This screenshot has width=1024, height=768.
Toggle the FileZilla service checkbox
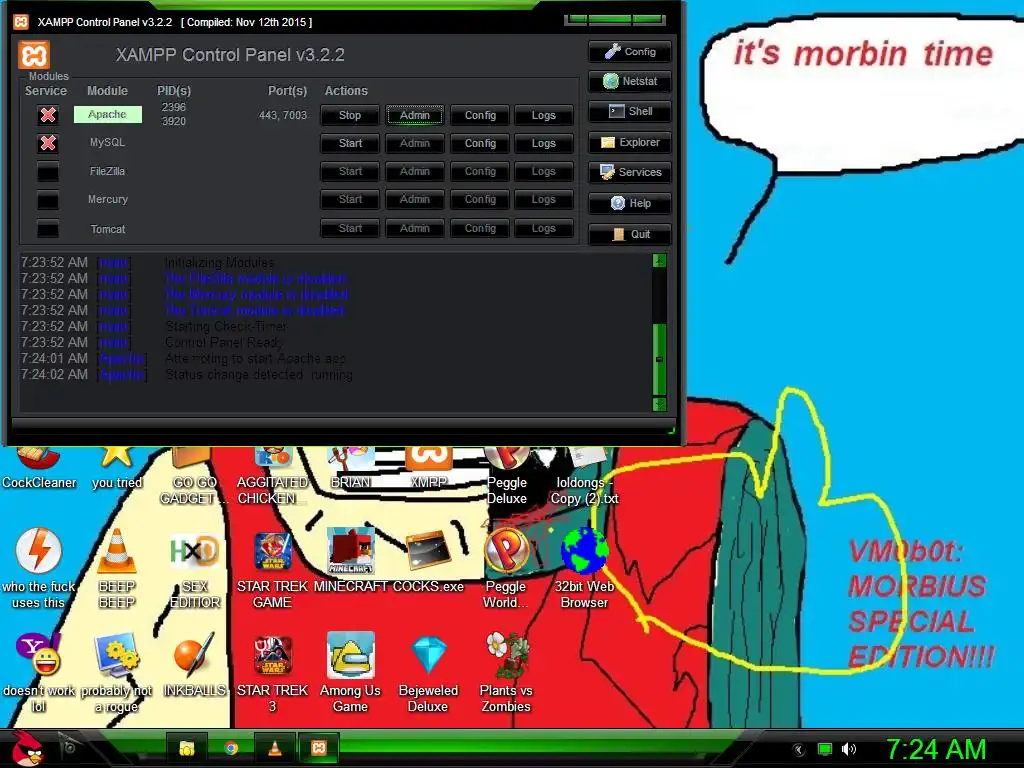click(x=48, y=172)
